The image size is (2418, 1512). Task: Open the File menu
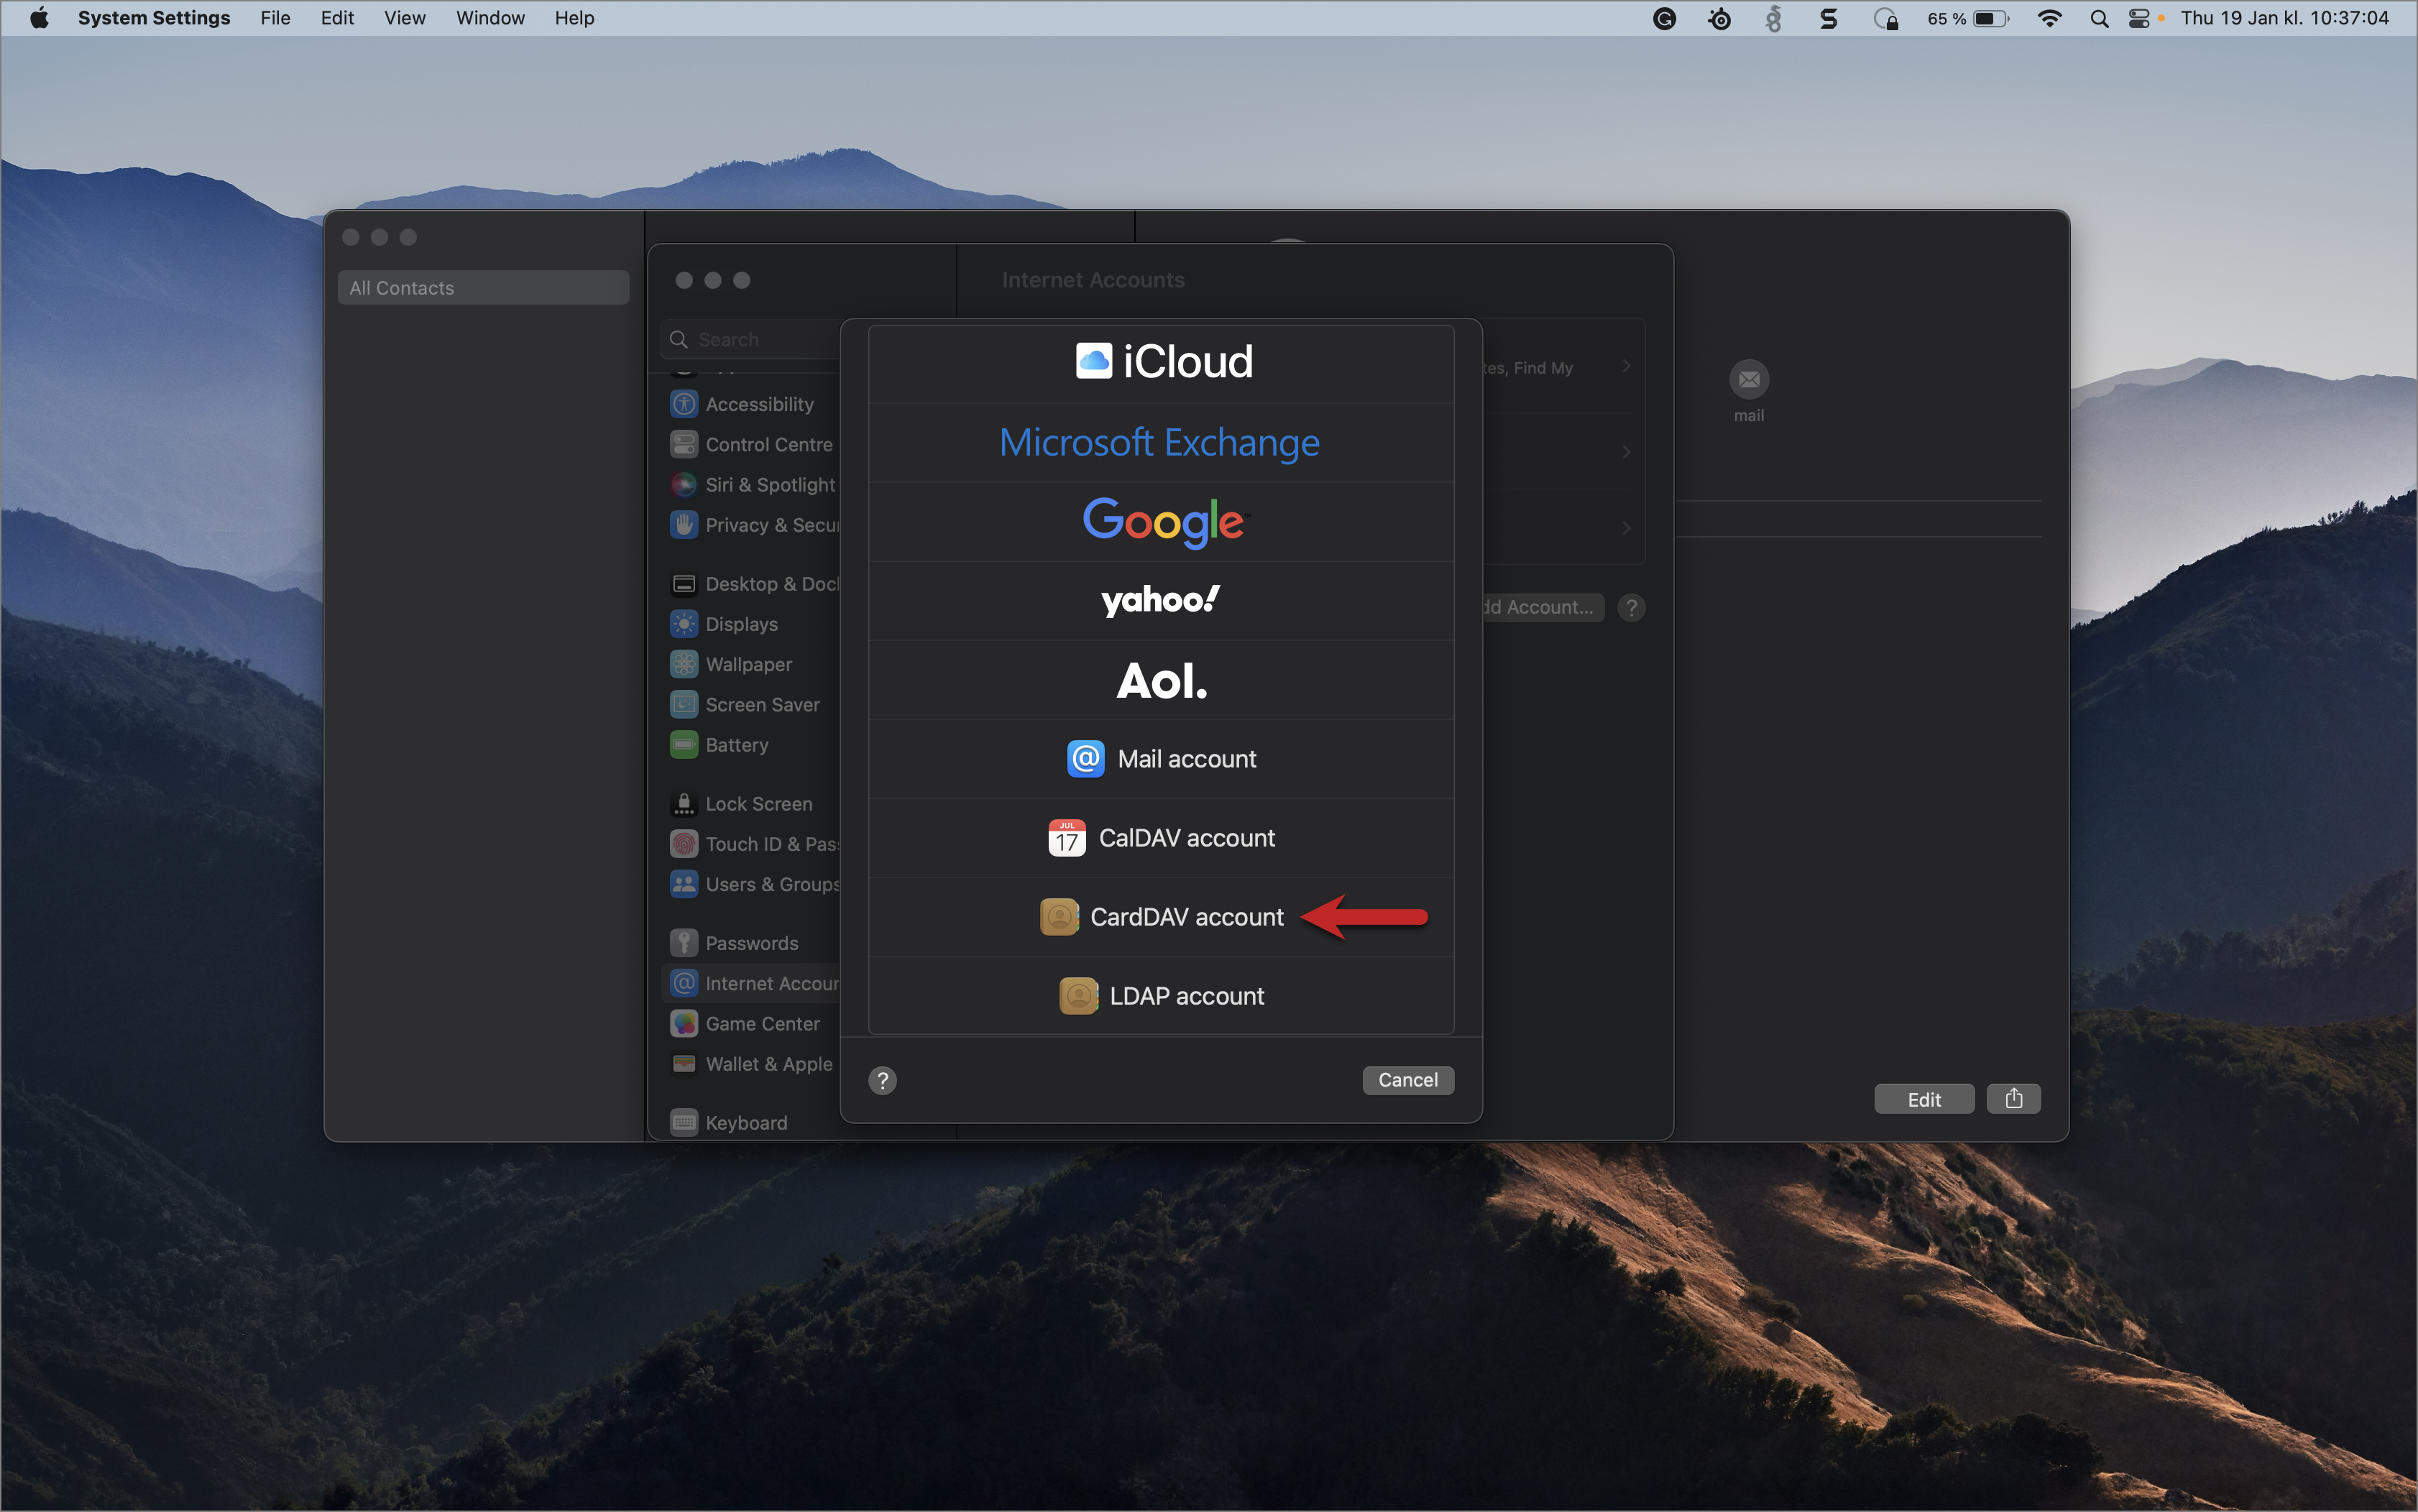coord(275,18)
